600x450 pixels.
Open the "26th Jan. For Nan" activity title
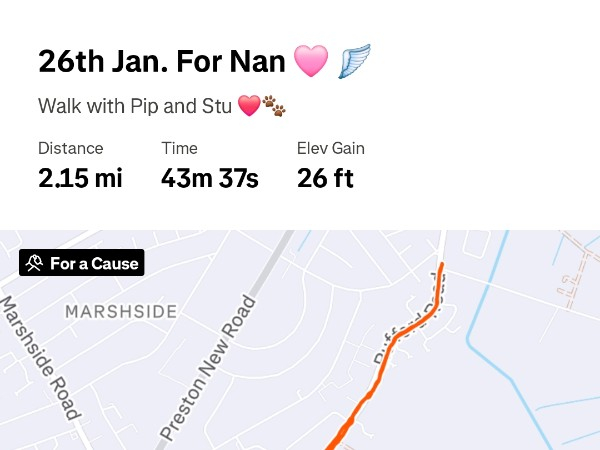point(162,61)
